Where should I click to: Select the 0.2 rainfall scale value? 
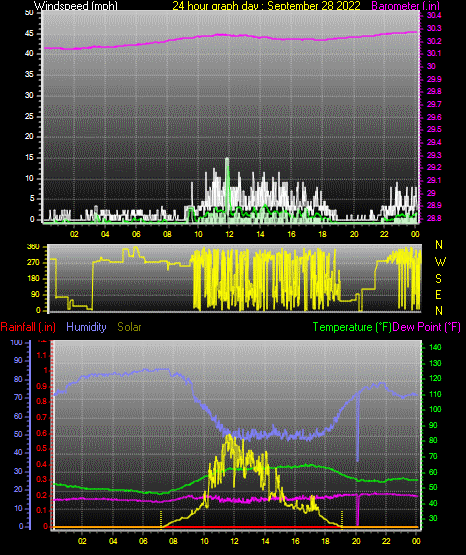pyautogui.click(x=42, y=495)
